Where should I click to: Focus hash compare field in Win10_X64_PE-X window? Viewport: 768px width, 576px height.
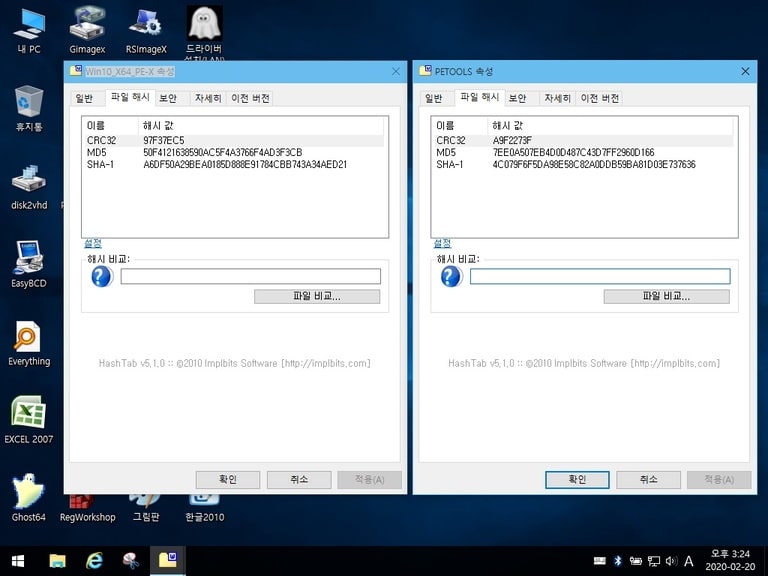(x=250, y=276)
